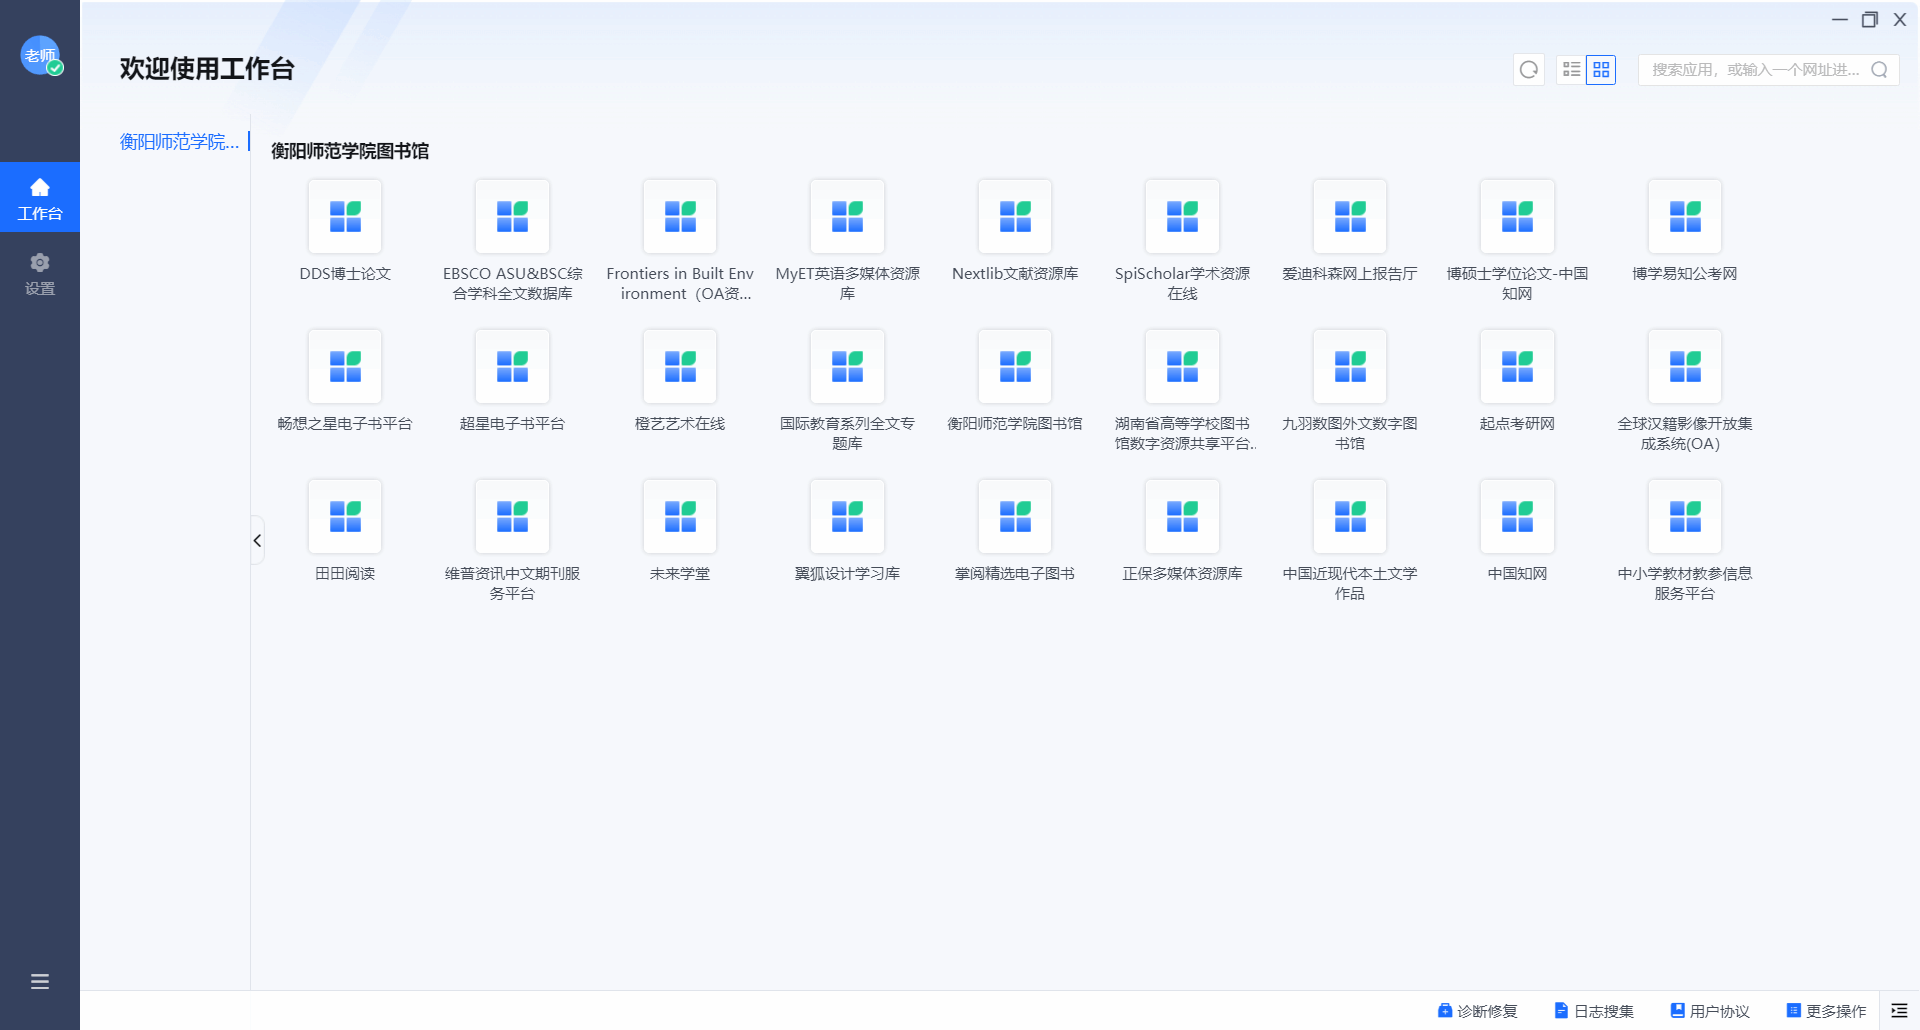Open 起点考研网 icon
This screenshot has height=1030, width=1920.
(x=1517, y=366)
